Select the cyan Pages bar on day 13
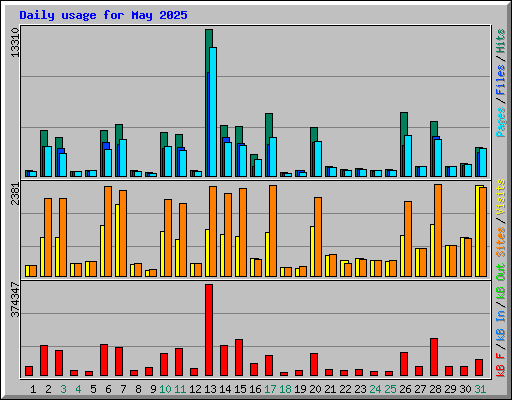 click(213, 112)
